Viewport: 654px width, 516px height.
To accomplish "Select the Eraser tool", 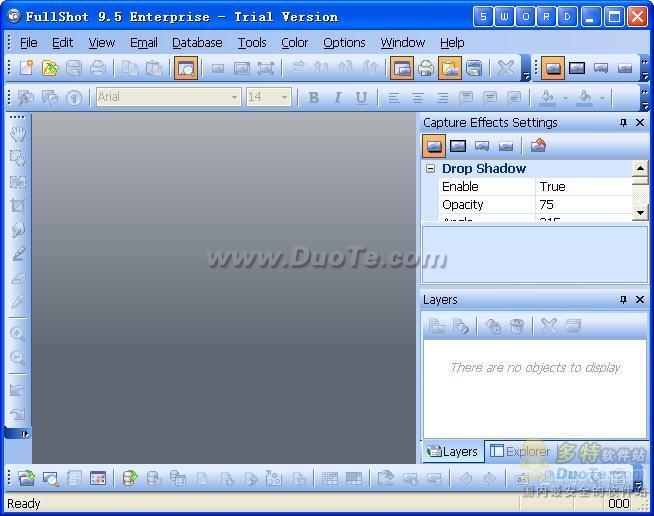I will click(x=18, y=278).
